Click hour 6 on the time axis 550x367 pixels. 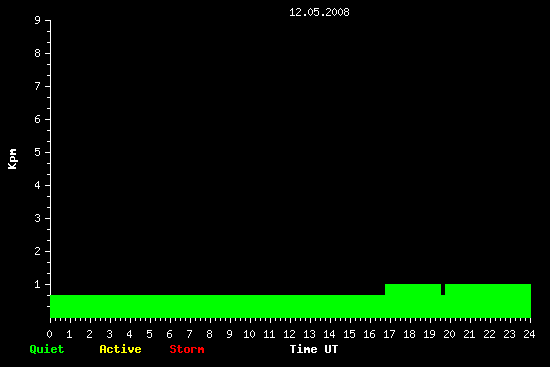[x=169, y=334]
